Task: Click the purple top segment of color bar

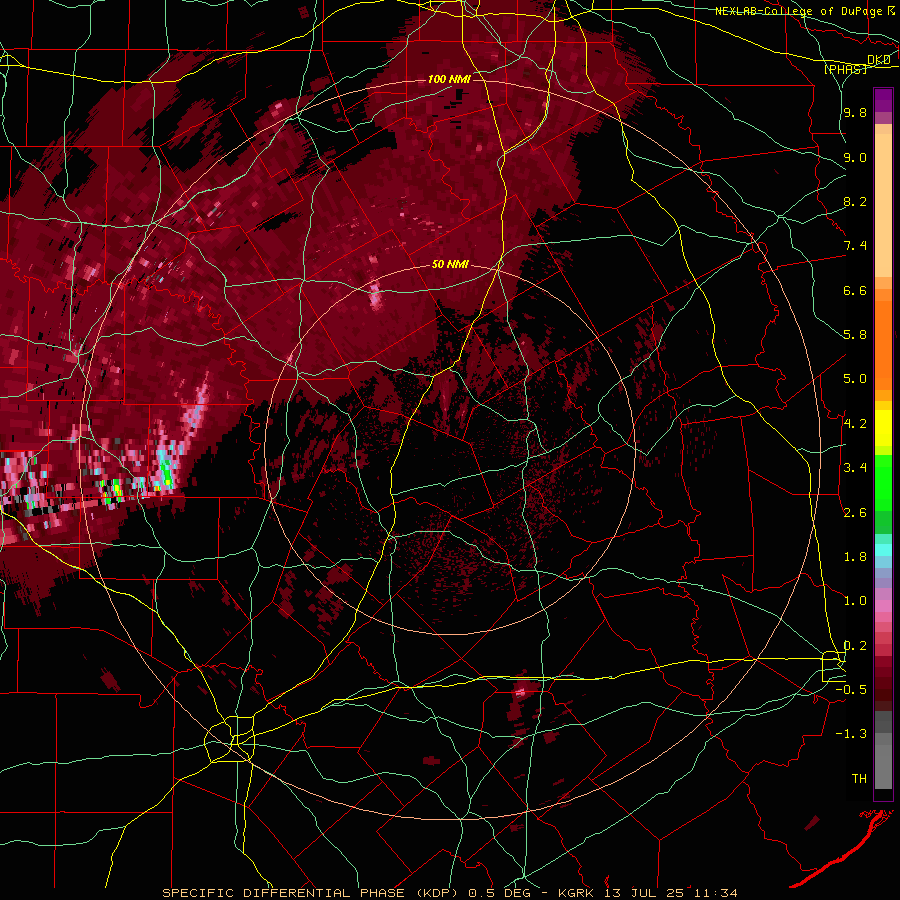Action: tap(883, 101)
